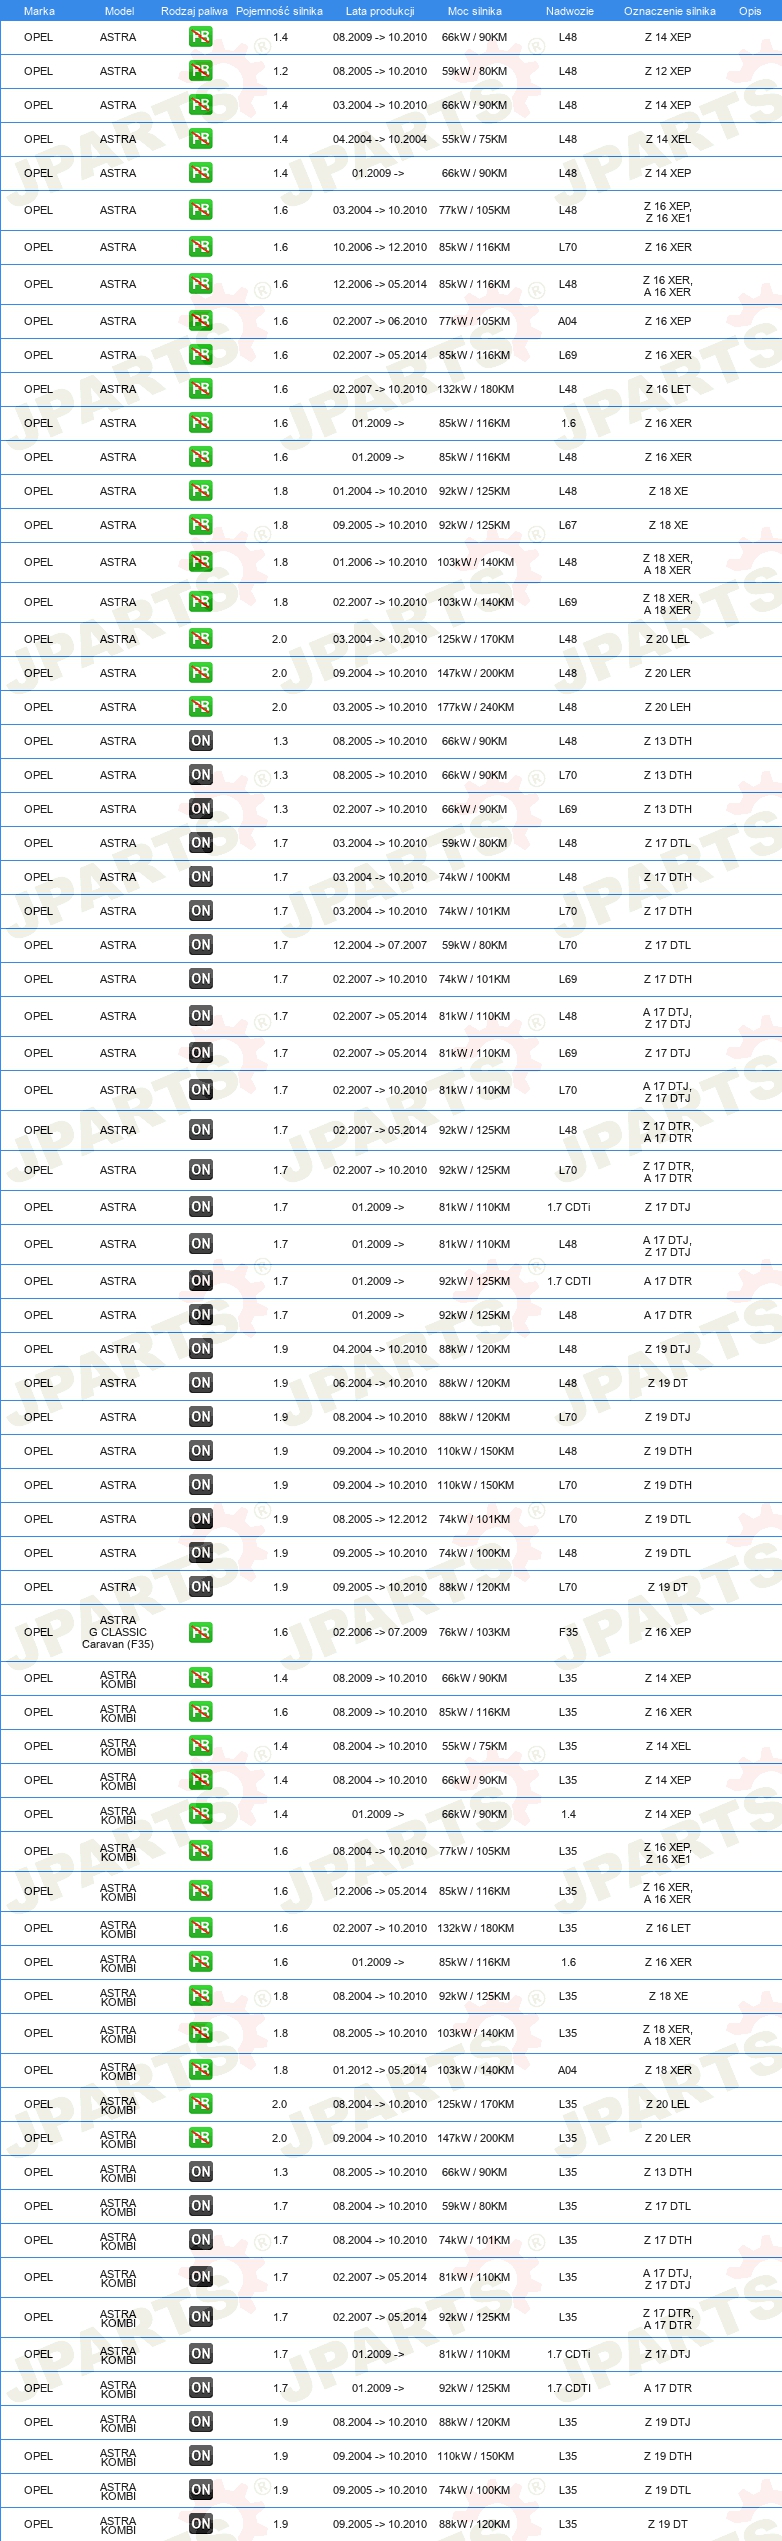Select diesel ON icon in 12.2004 -> 07.2007 row
The width and height of the screenshot is (782, 2541).
(201, 945)
